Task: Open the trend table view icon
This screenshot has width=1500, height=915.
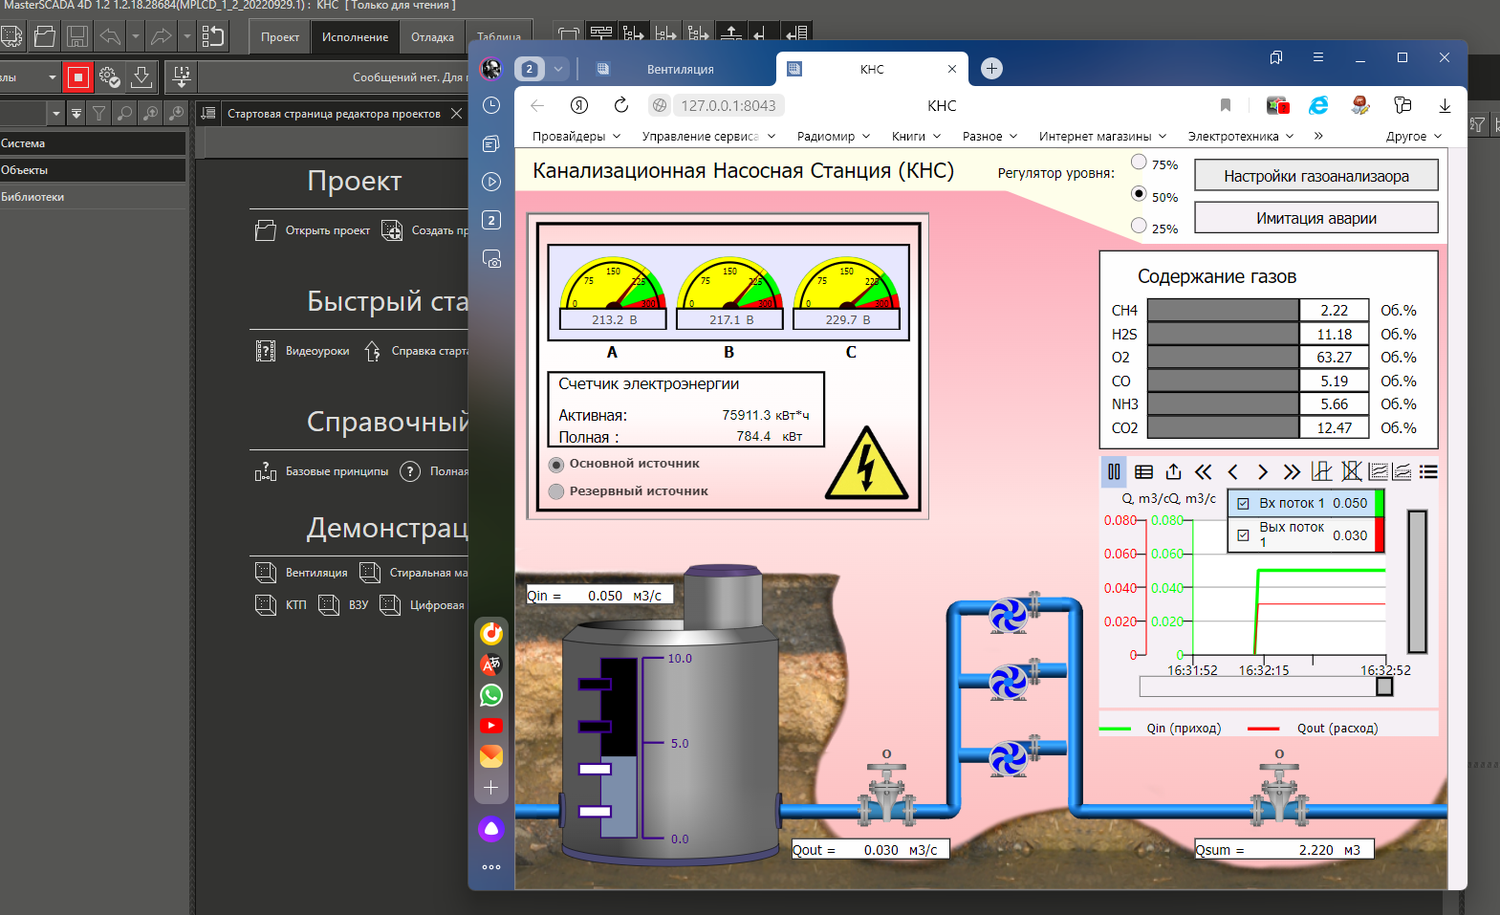Action: [x=1144, y=472]
